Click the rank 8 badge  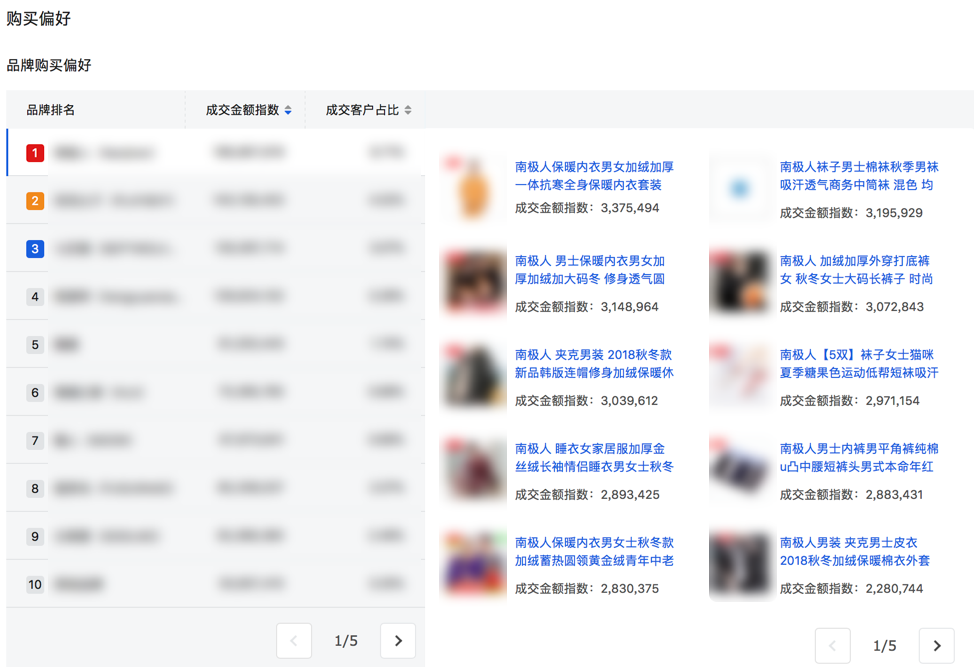click(x=35, y=489)
